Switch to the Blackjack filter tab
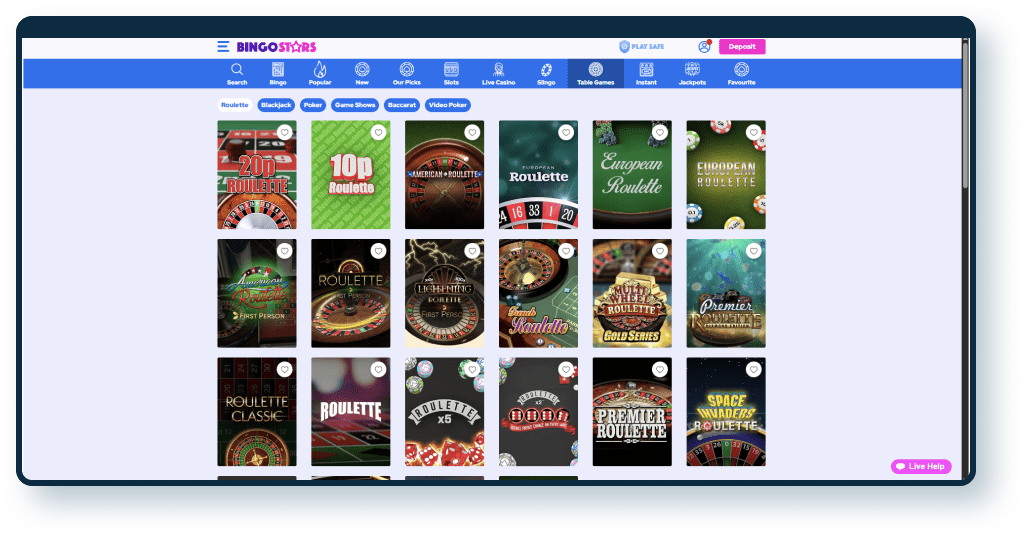 tap(275, 105)
